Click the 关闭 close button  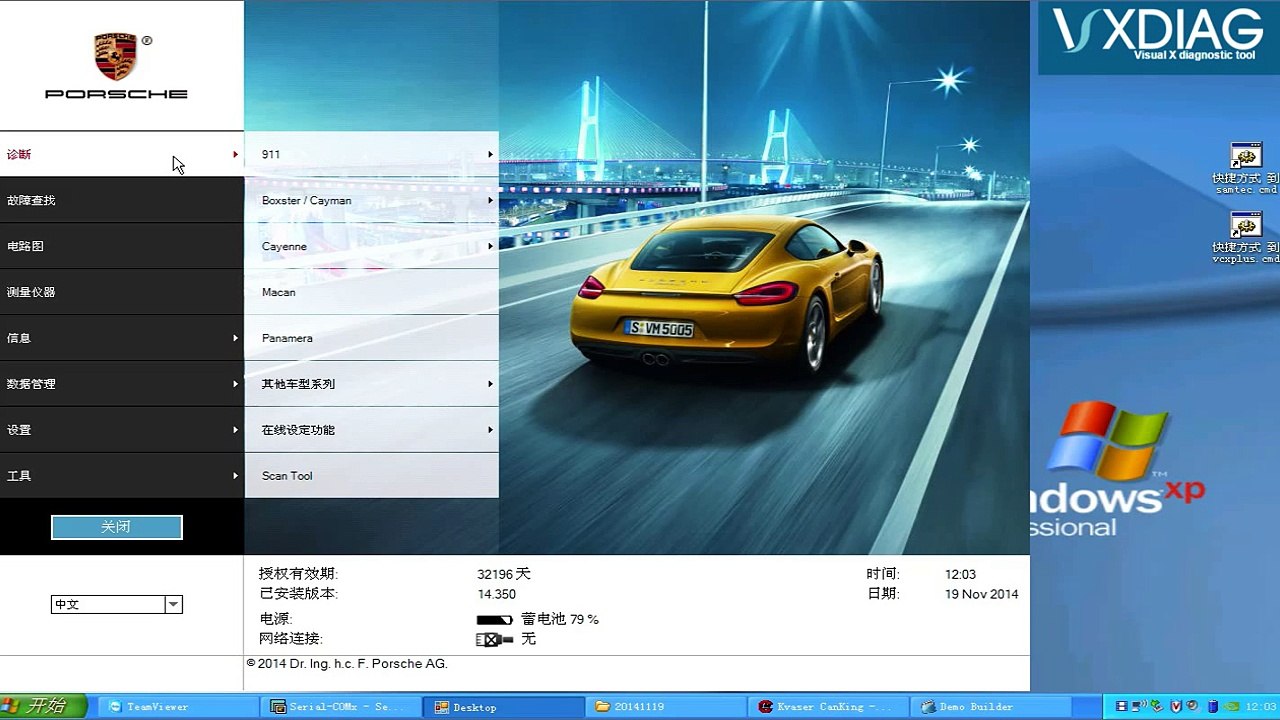(117, 527)
